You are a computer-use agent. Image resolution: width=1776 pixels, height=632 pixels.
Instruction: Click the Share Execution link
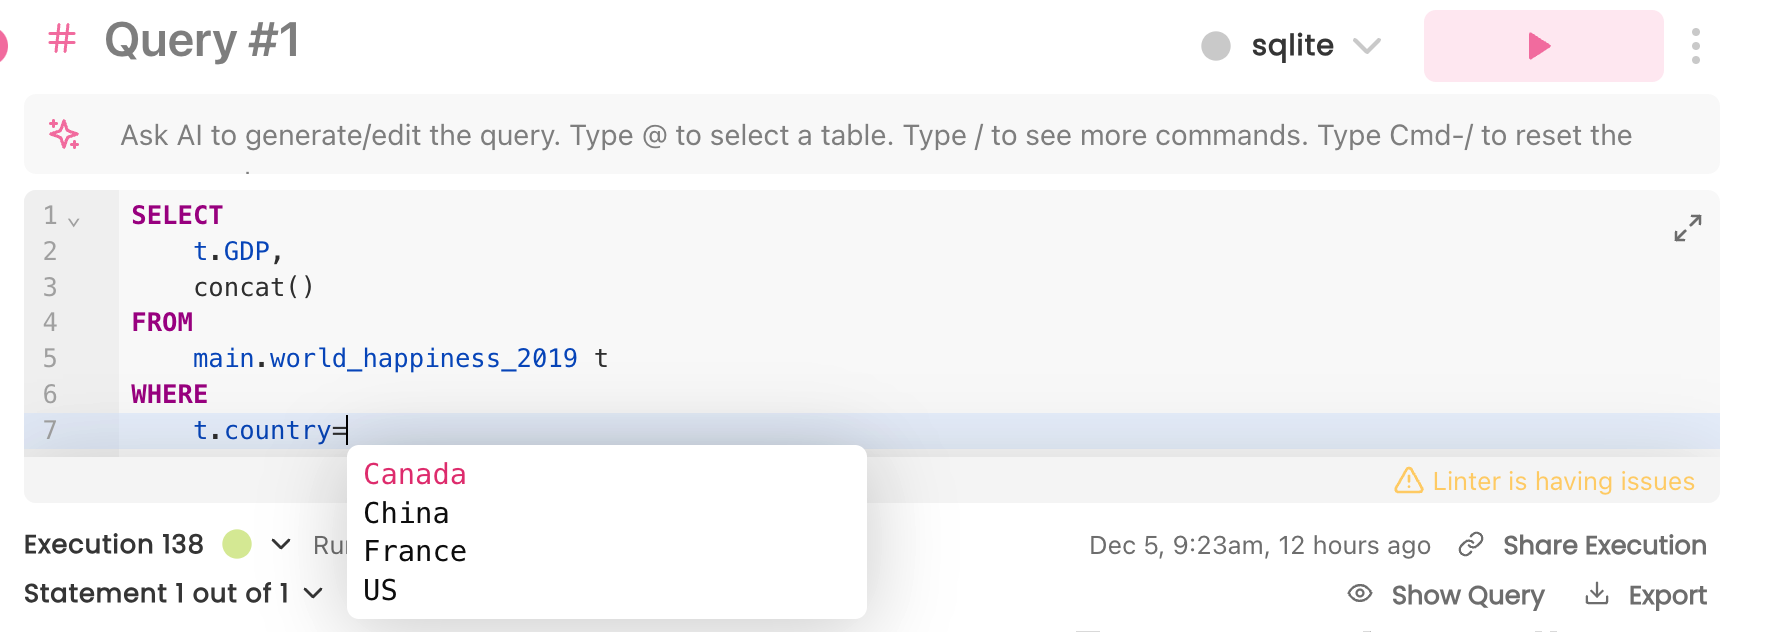point(1604,545)
